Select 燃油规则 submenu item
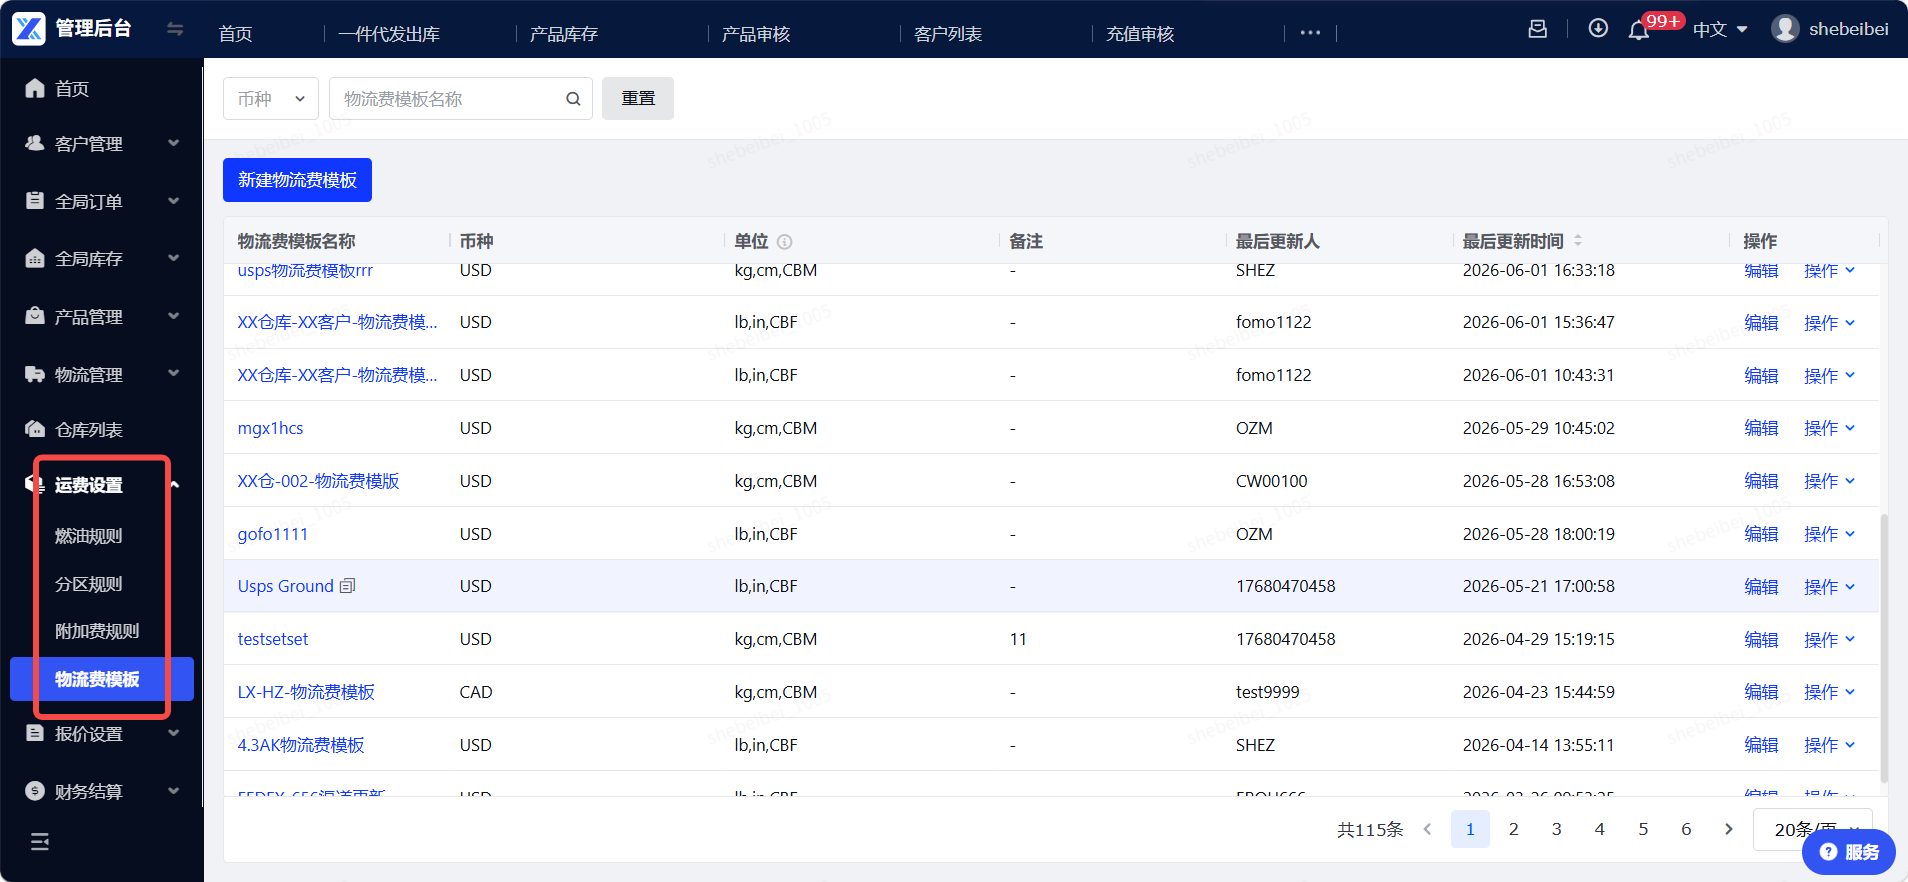 tap(89, 536)
